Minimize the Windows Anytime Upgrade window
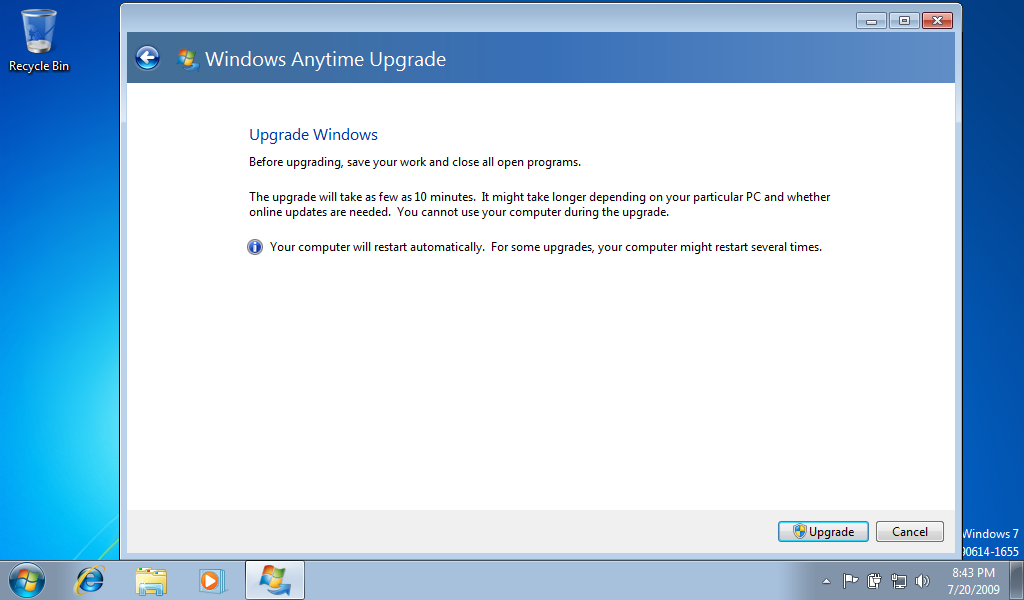This screenshot has width=1024, height=600. pos(871,21)
